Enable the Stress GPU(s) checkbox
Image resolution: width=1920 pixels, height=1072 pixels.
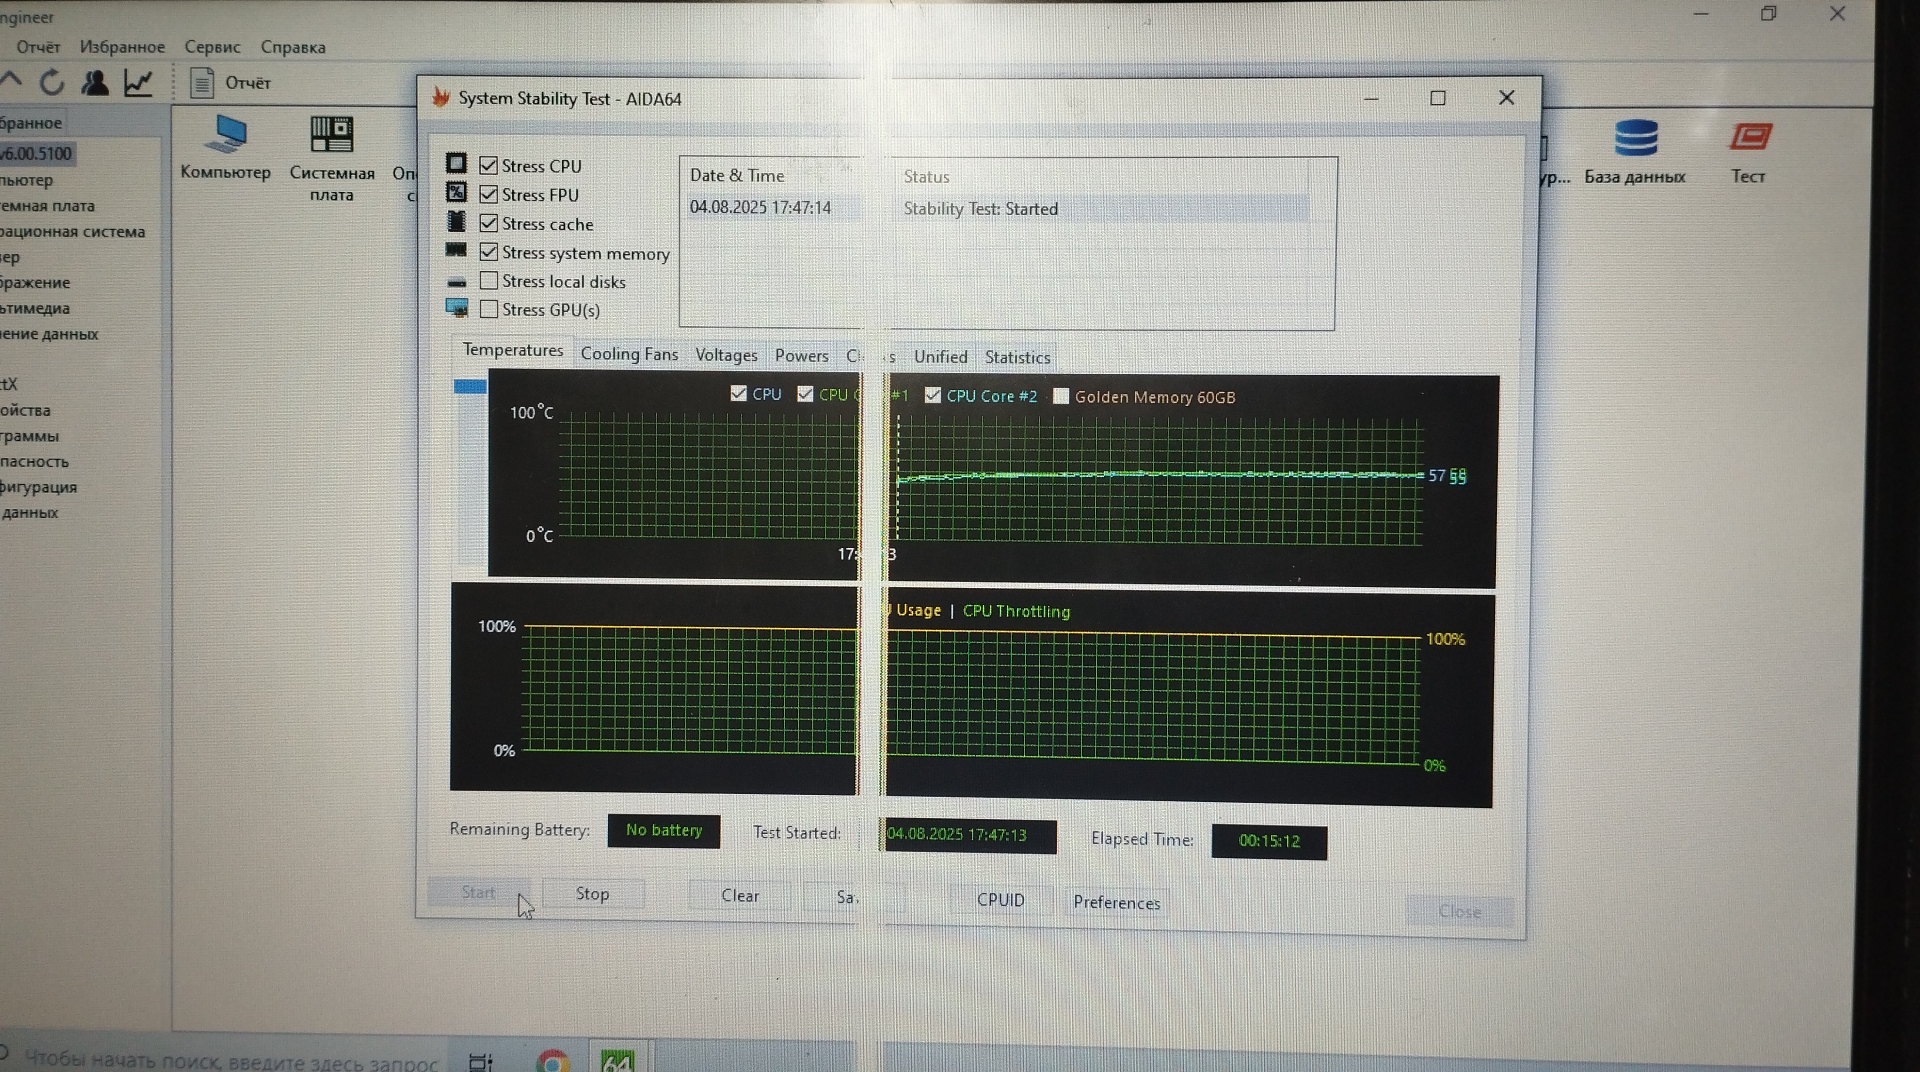click(x=489, y=310)
